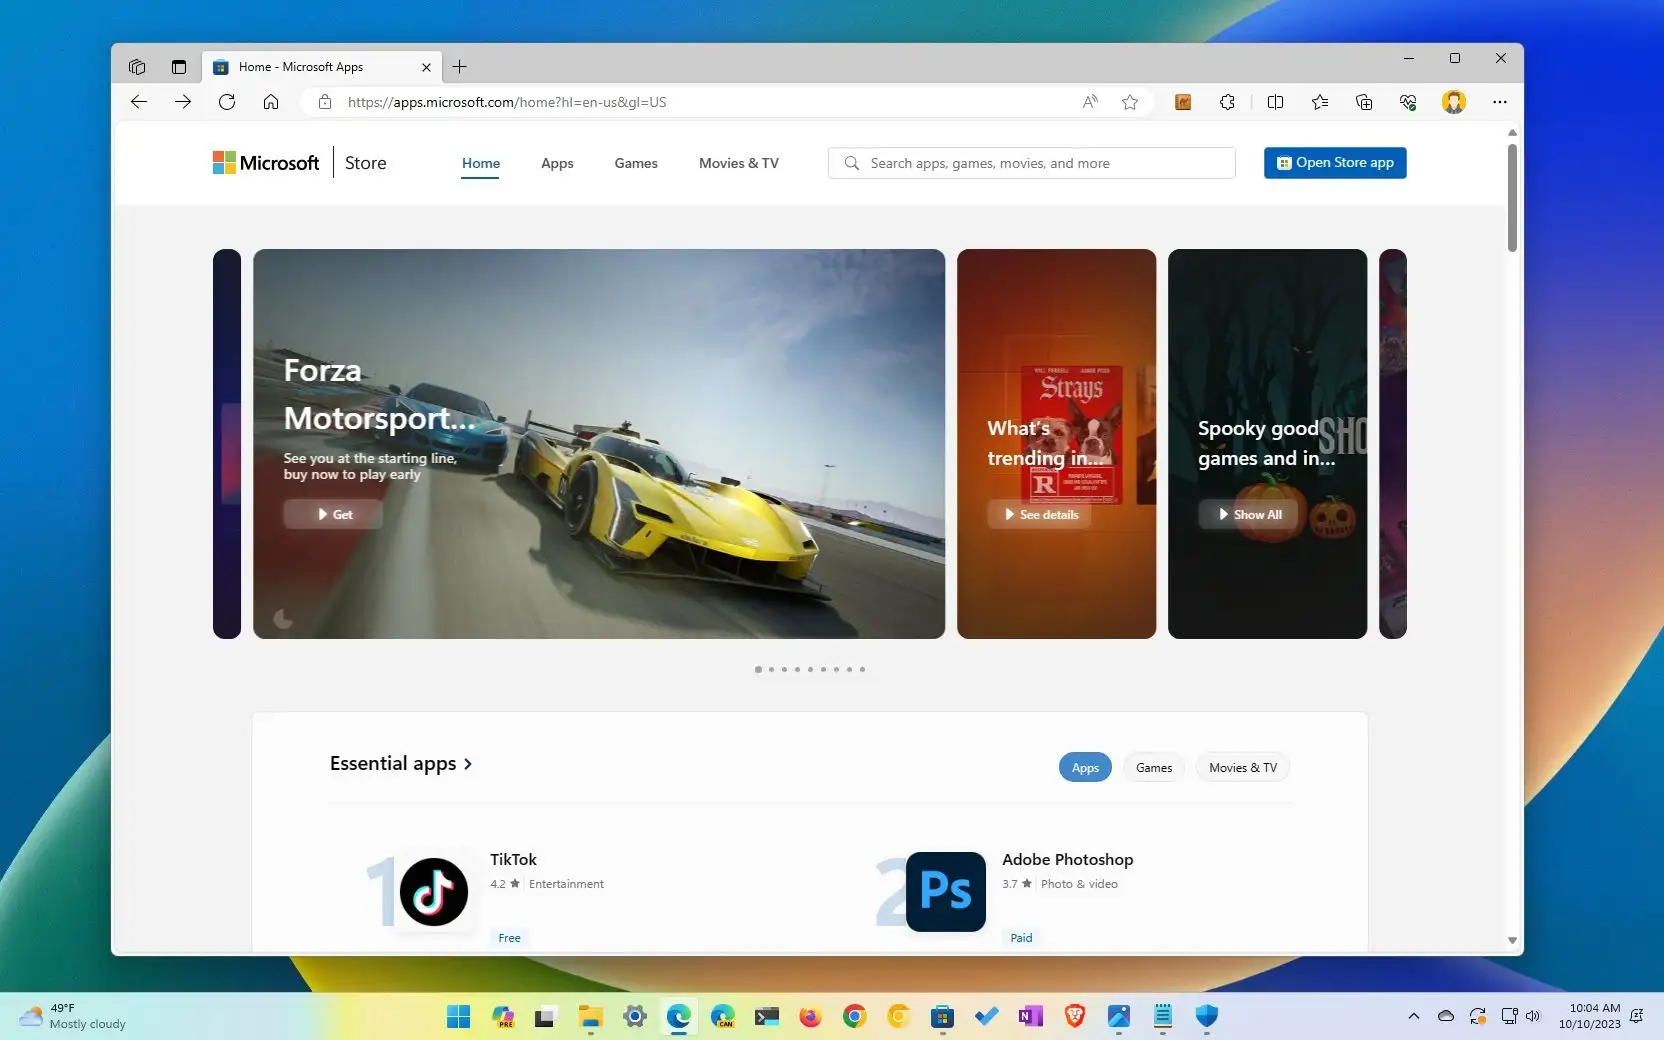Add page to favorites with star icon
The width and height of the screenshot is (1664, 1040).
(1130, 102)
